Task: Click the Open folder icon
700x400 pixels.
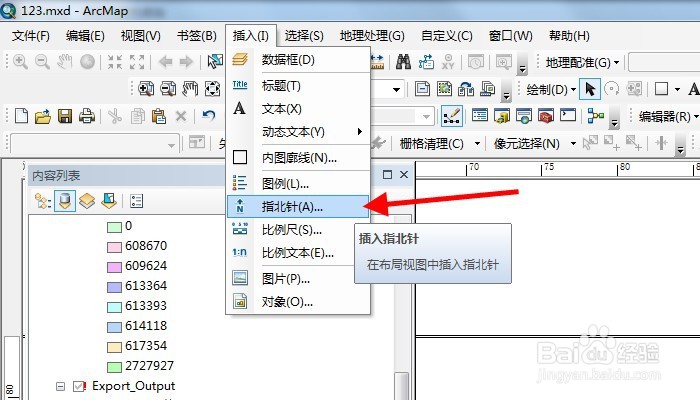Action: [43, 117]
